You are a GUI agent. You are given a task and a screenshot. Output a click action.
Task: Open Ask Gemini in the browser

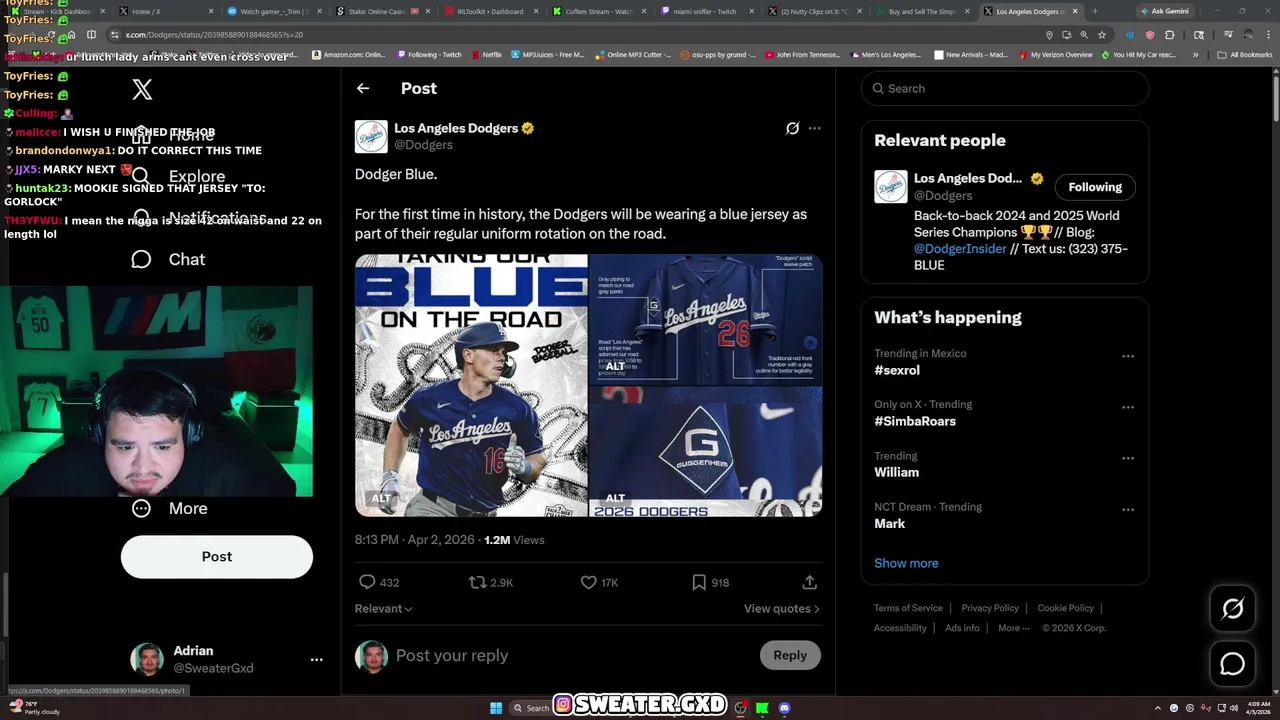click(x=1163, y=11)
